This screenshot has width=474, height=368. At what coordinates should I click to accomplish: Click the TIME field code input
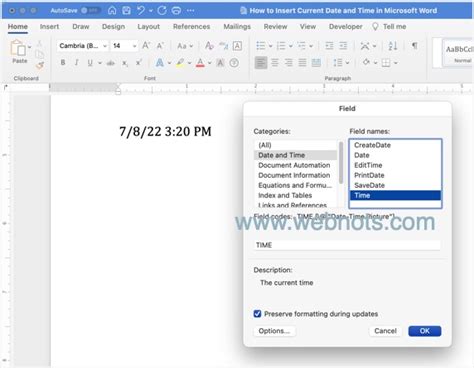(x=347, y=245)
